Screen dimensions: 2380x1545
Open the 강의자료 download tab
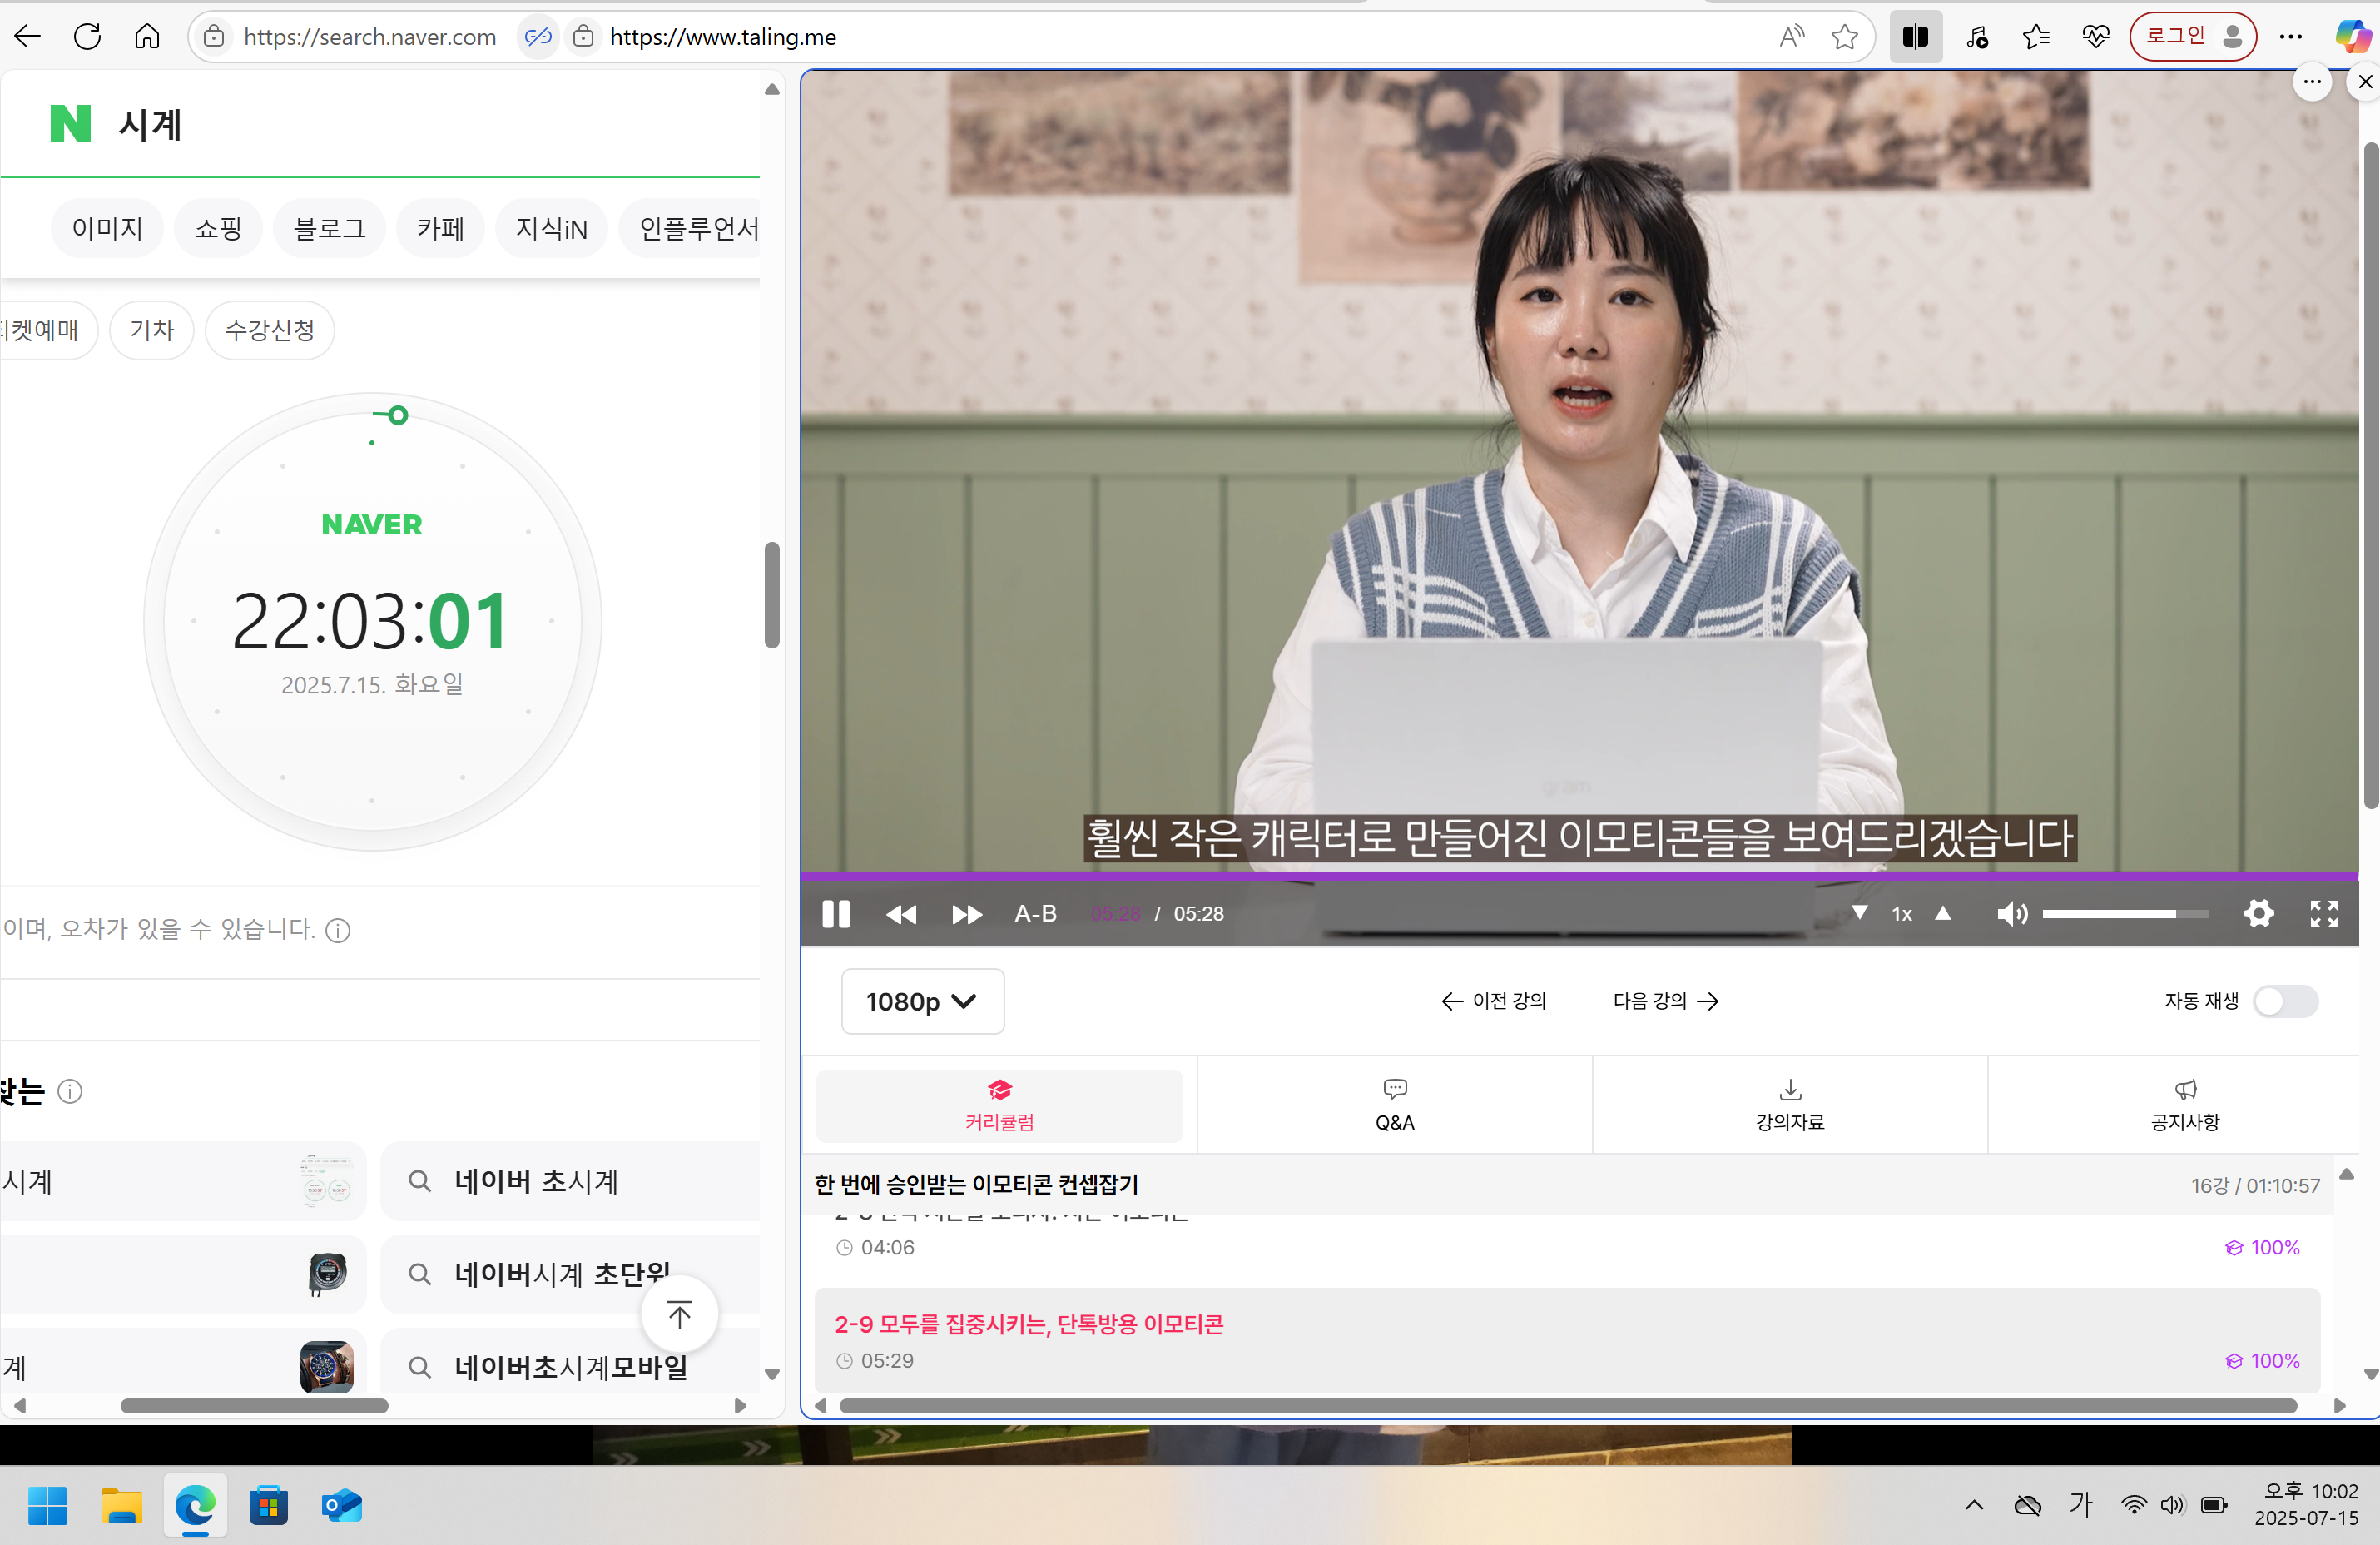click(1789, 1104)
